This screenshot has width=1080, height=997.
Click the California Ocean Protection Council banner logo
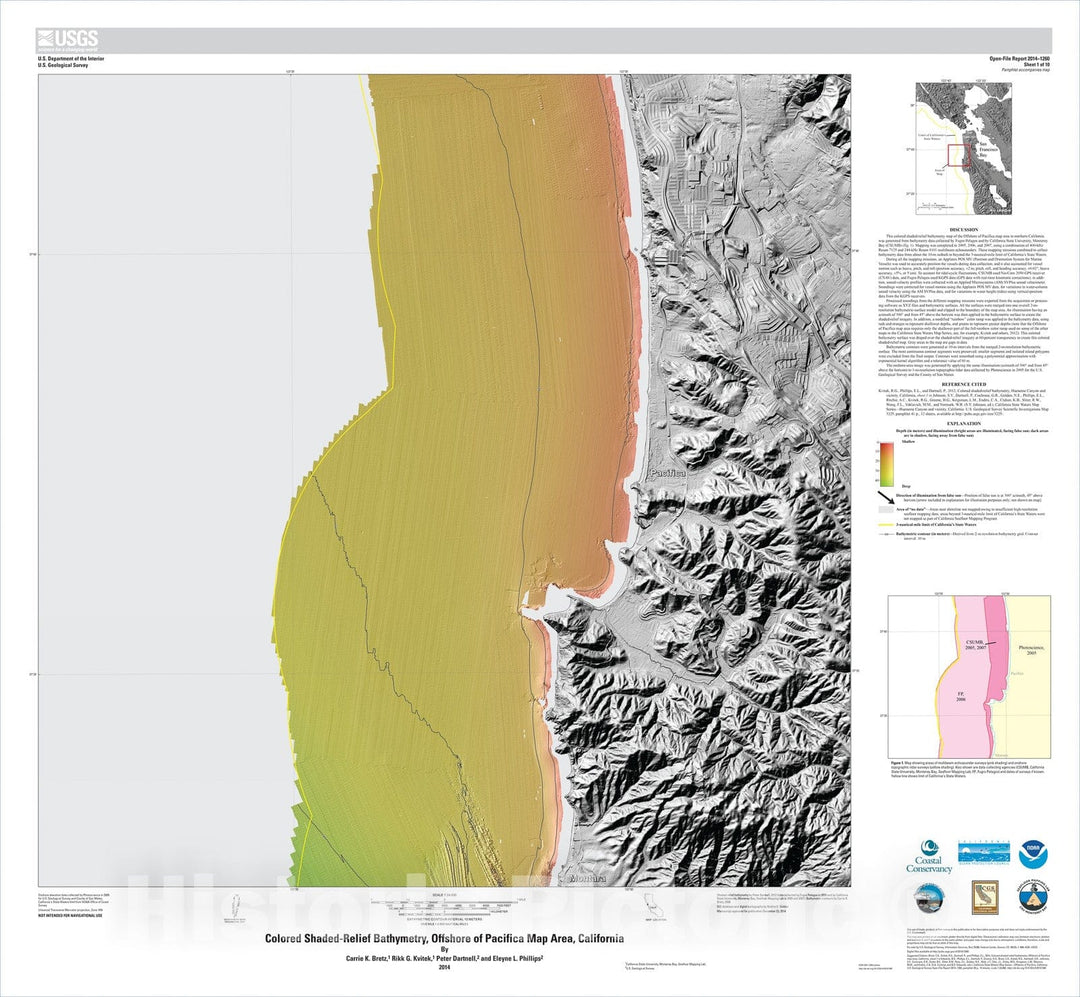(x=983, y=852)
